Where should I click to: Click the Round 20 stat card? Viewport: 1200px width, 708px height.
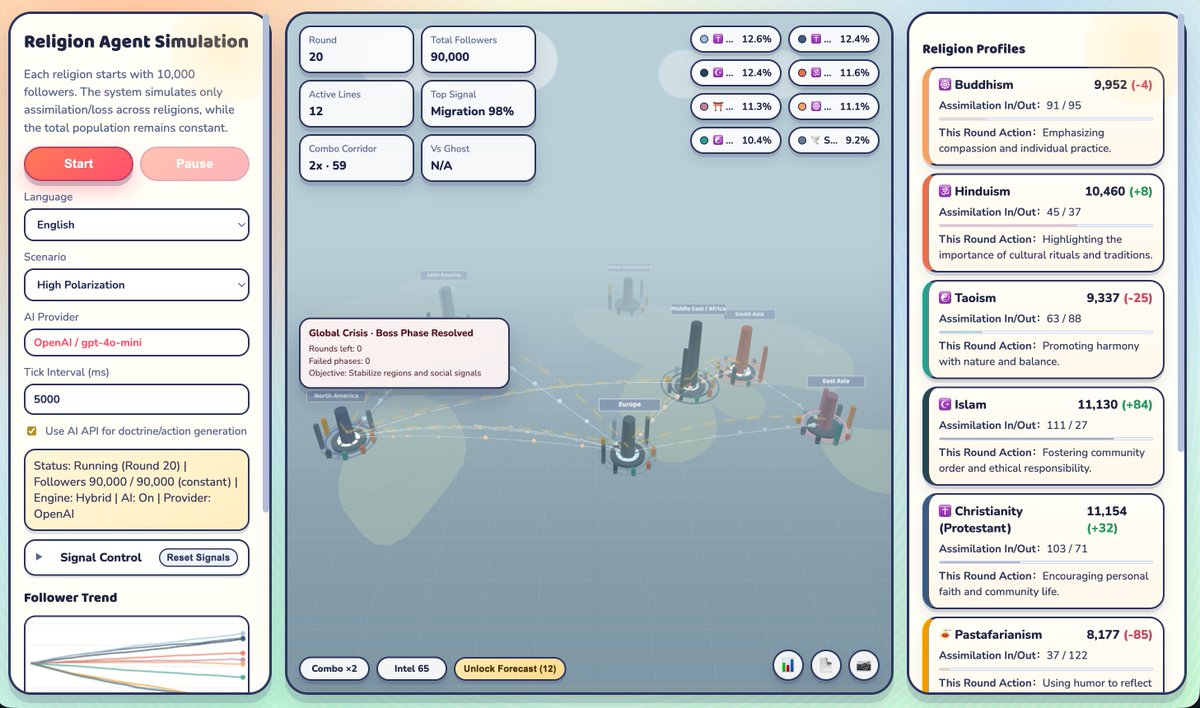coord(357,50)
